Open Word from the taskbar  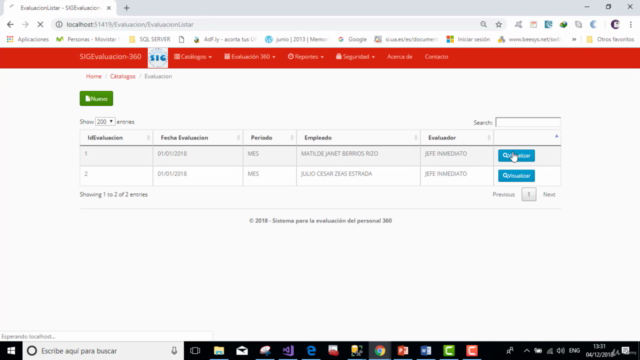point(426,351)
